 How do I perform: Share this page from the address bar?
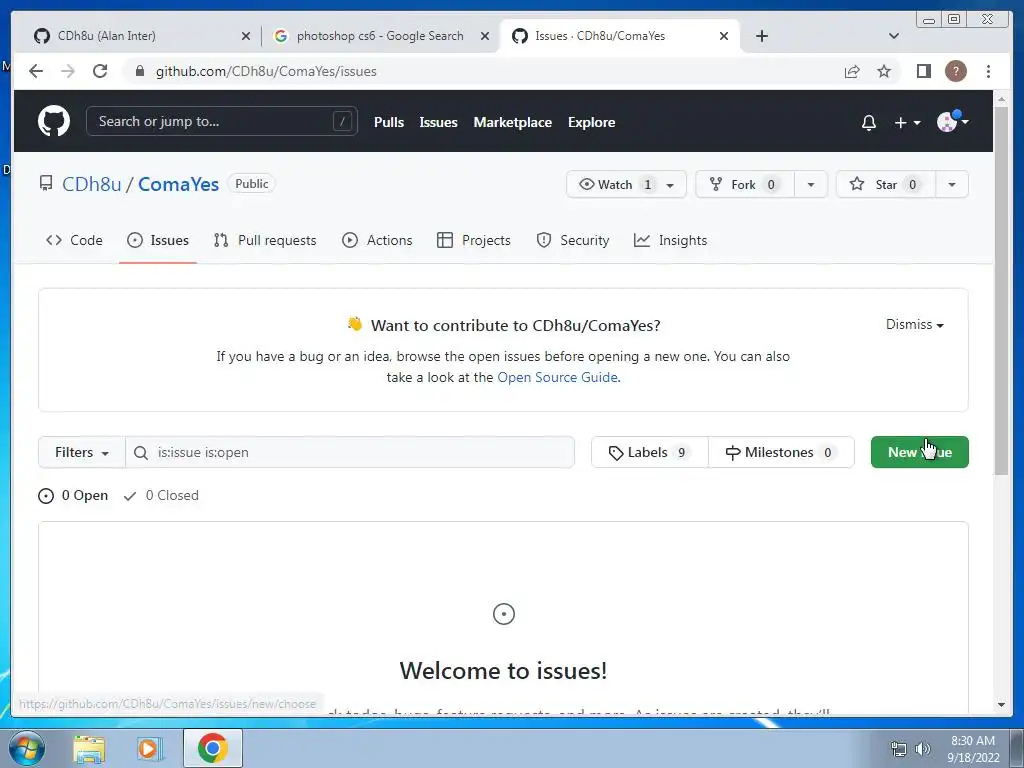(x=852, y=71)
